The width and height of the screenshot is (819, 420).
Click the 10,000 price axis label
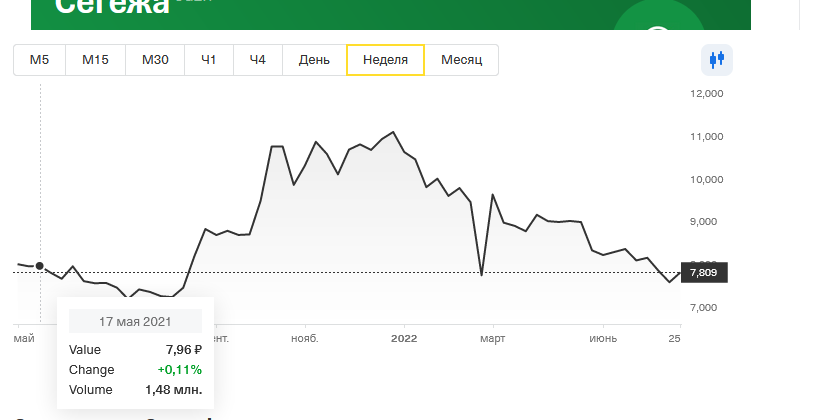[x=707, y=179]
